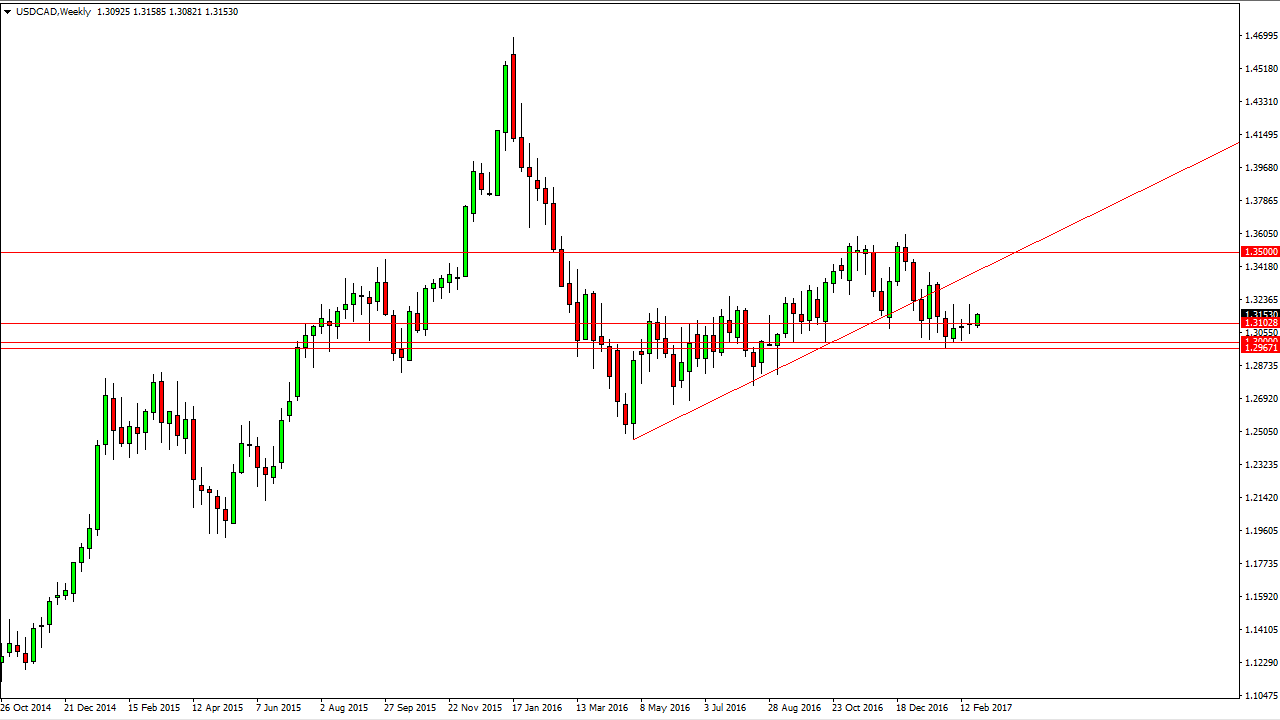This screenshot has width=1280, height=720.
Task: Click the 17 Jan 2016 date label
Action: click(536, 707)
